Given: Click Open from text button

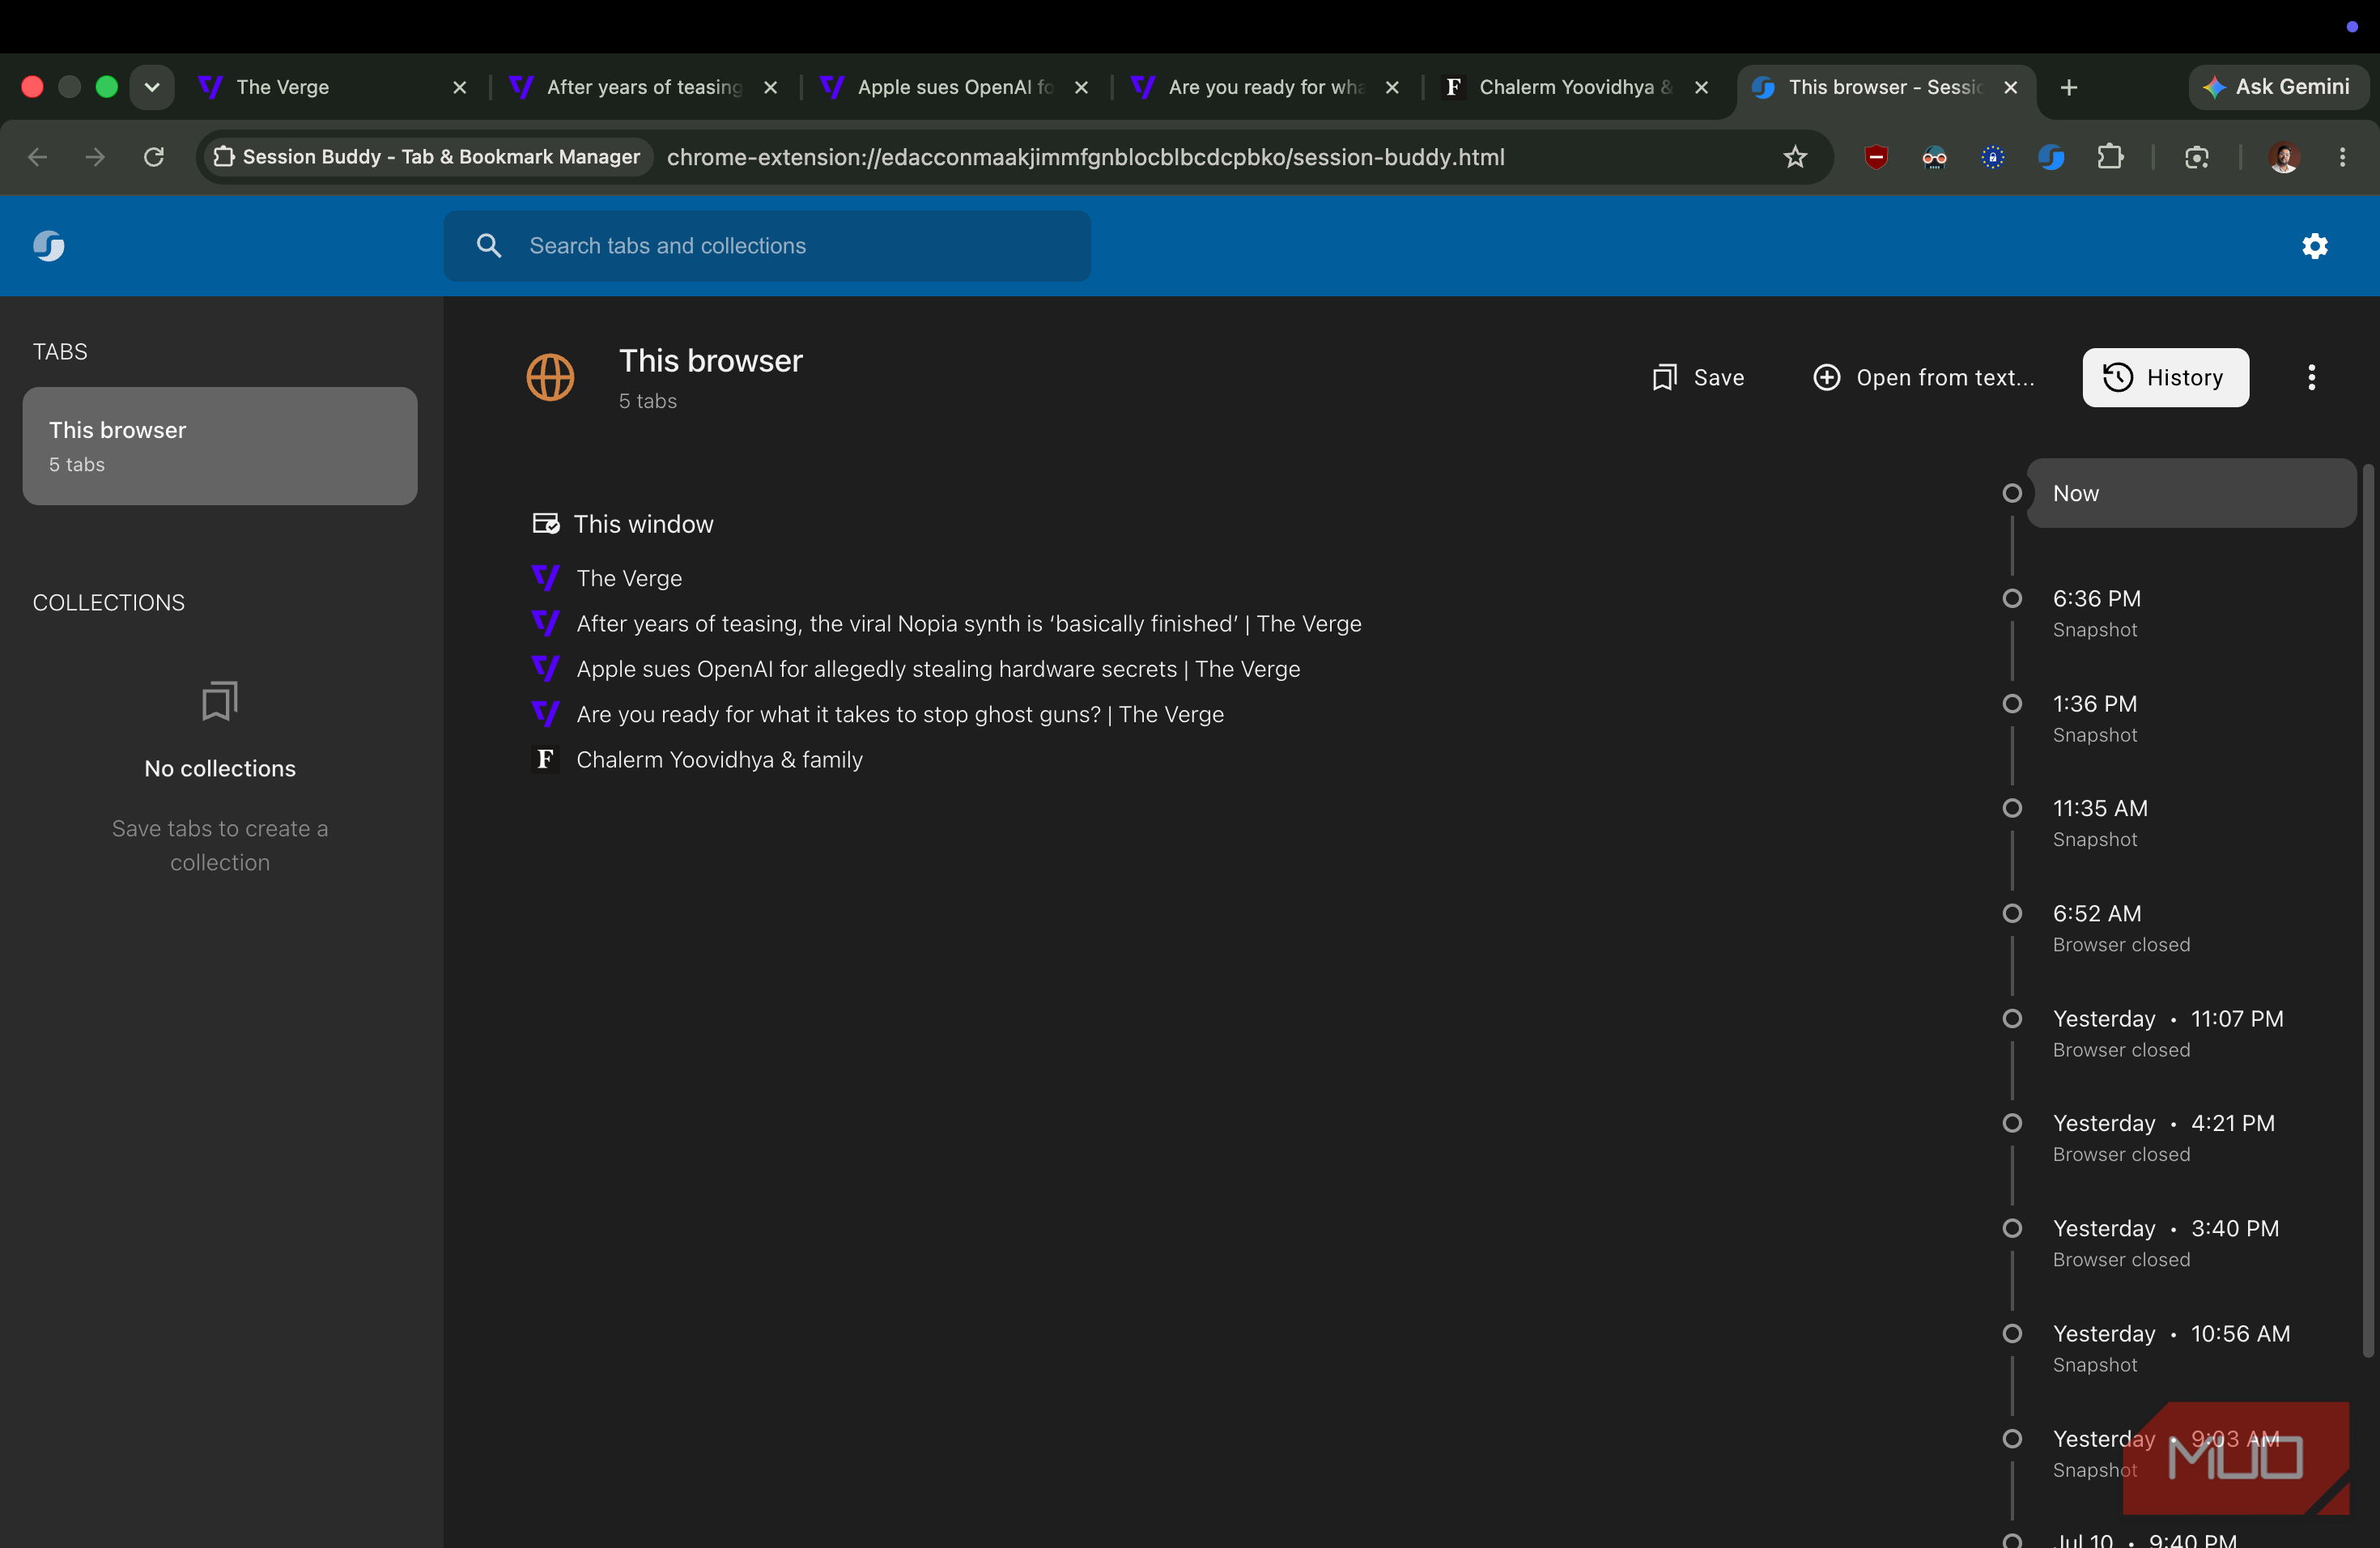Looking at the screenshot, I should [1923, 377].
